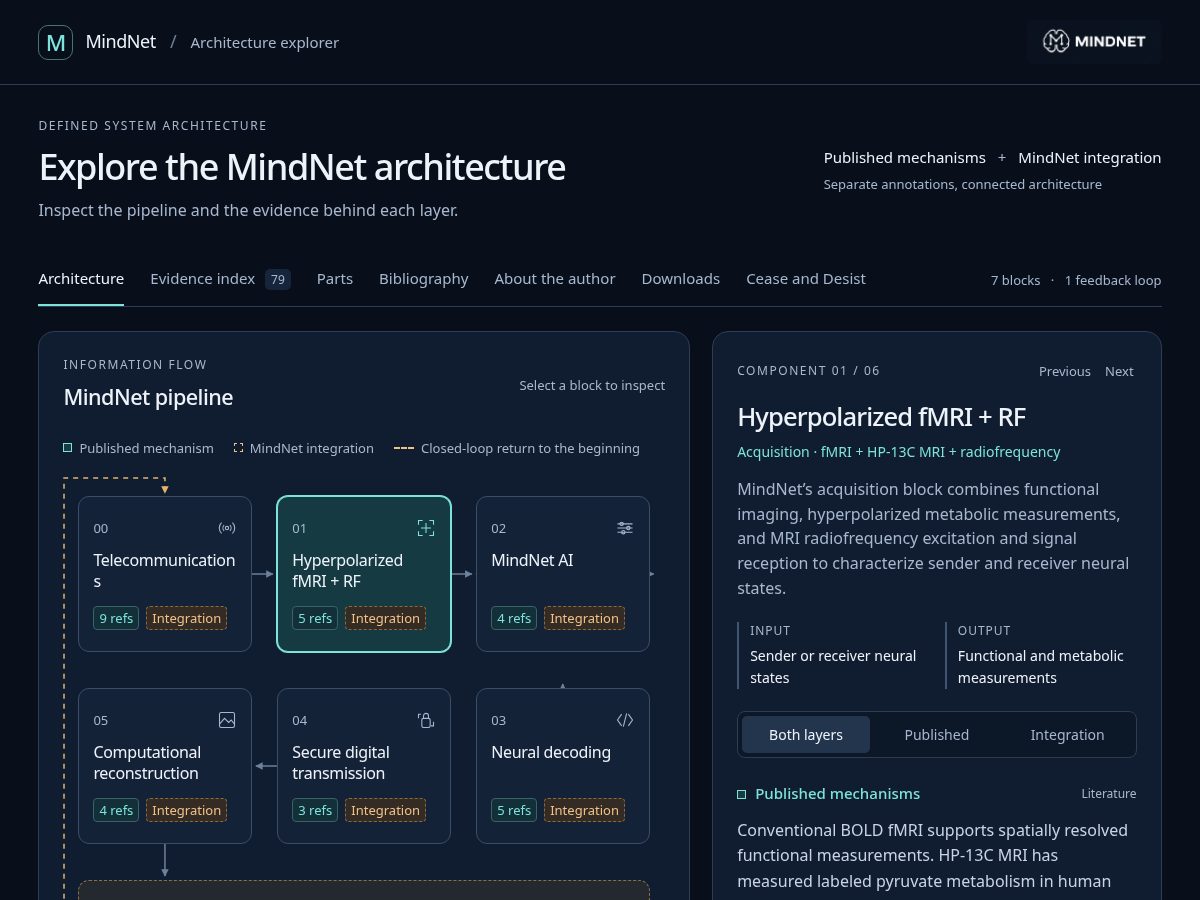This screenshot has height=900, width=1200.
Task: Click Integration tag in Secure digital transmission block
Action: point(386,810)
